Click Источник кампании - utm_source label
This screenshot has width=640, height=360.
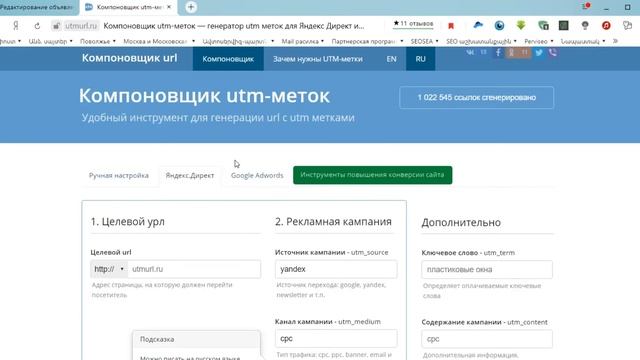coord(331,252)
